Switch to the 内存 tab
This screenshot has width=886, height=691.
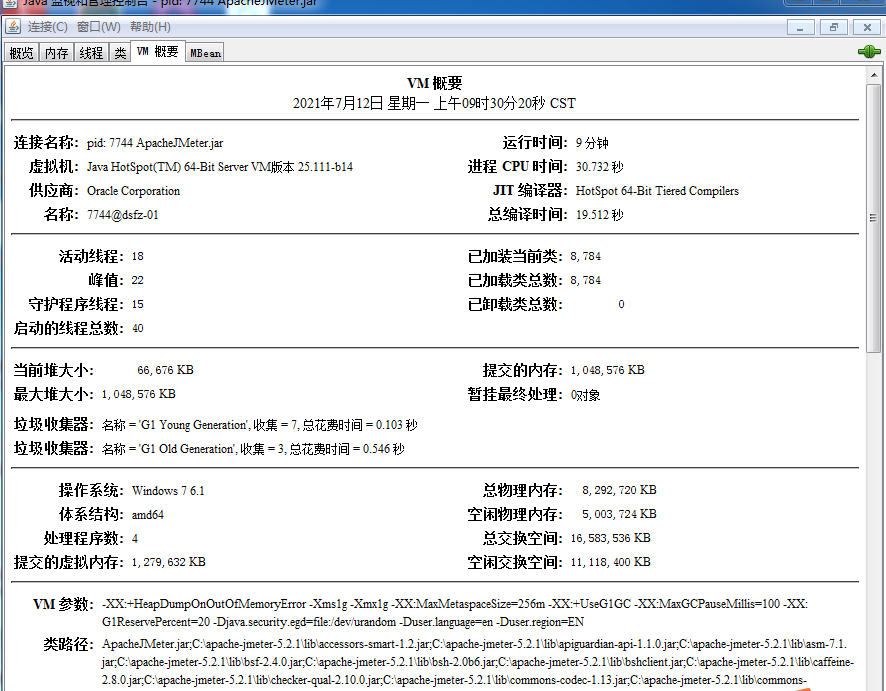coord(56,53)
